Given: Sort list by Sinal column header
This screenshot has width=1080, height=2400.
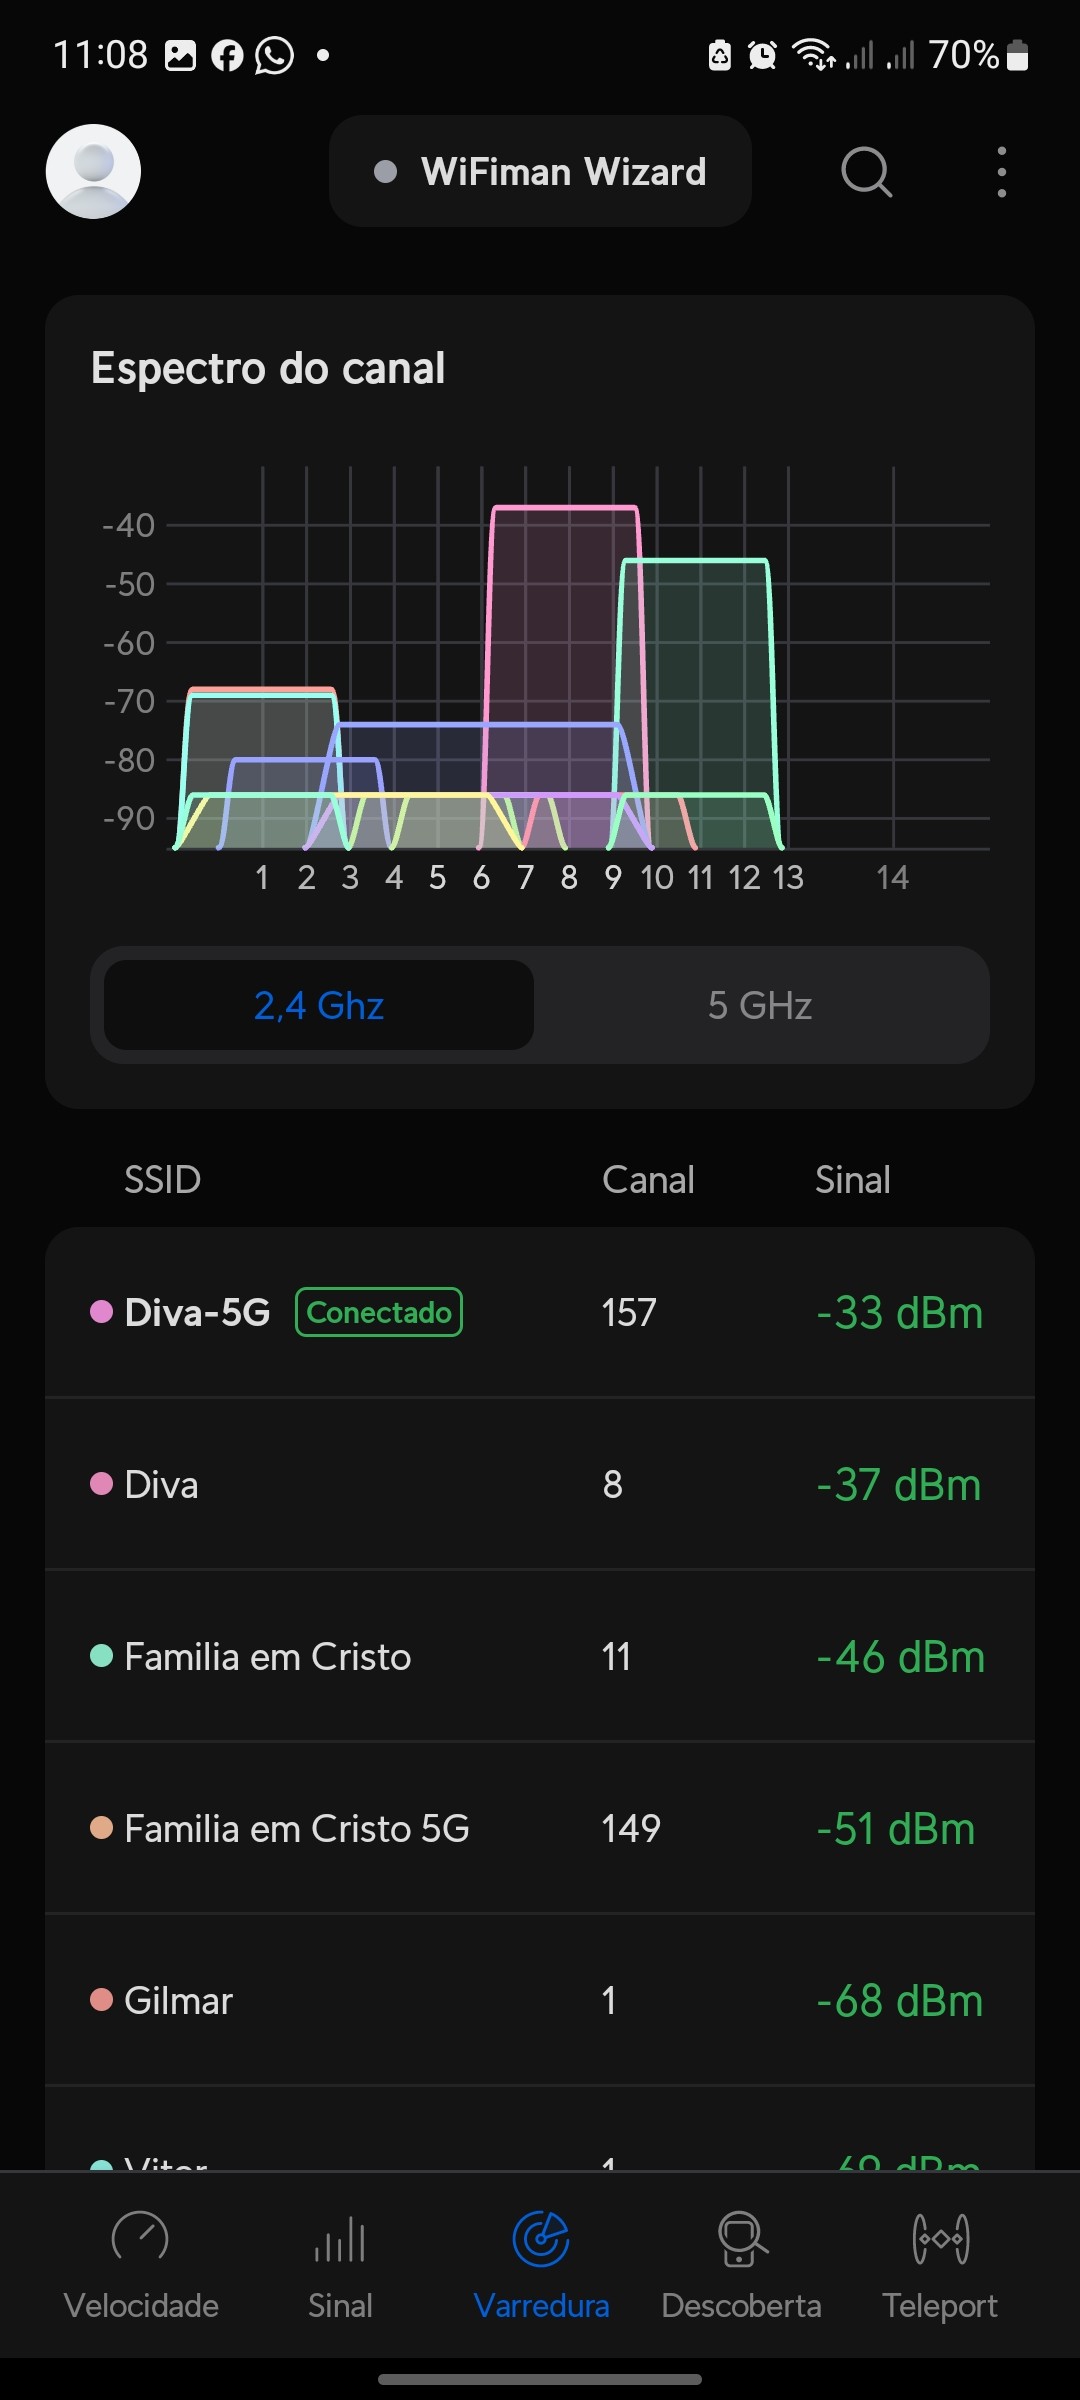Looking at the screenshot, I should [x=852, y=1180].
